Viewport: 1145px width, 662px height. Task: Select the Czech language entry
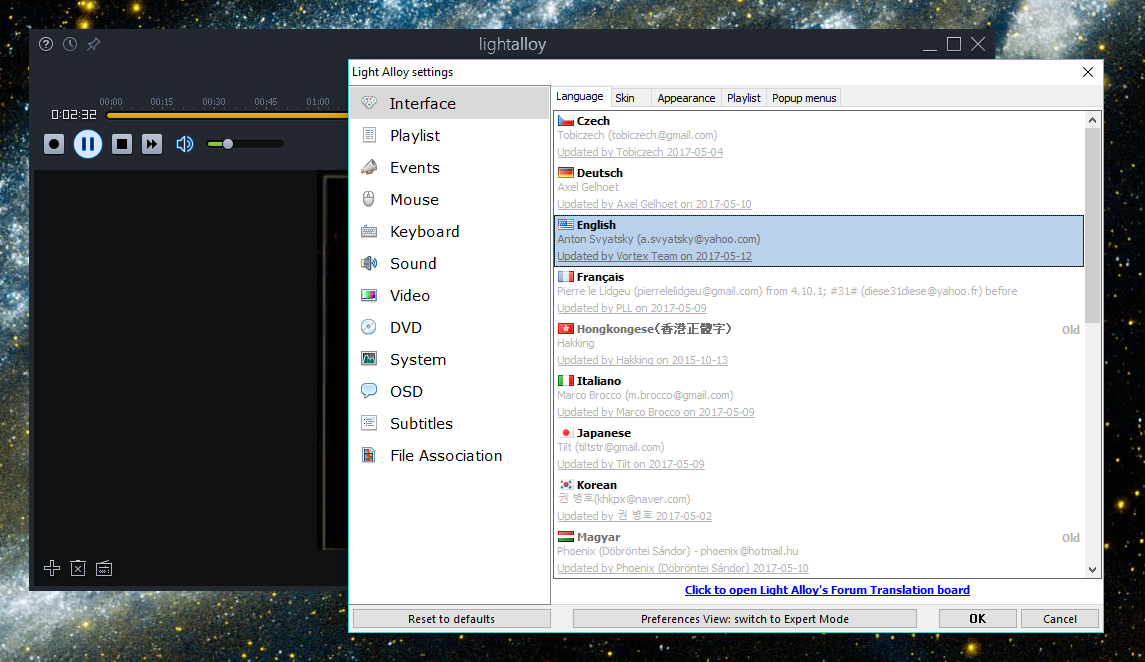pos(819,136)
